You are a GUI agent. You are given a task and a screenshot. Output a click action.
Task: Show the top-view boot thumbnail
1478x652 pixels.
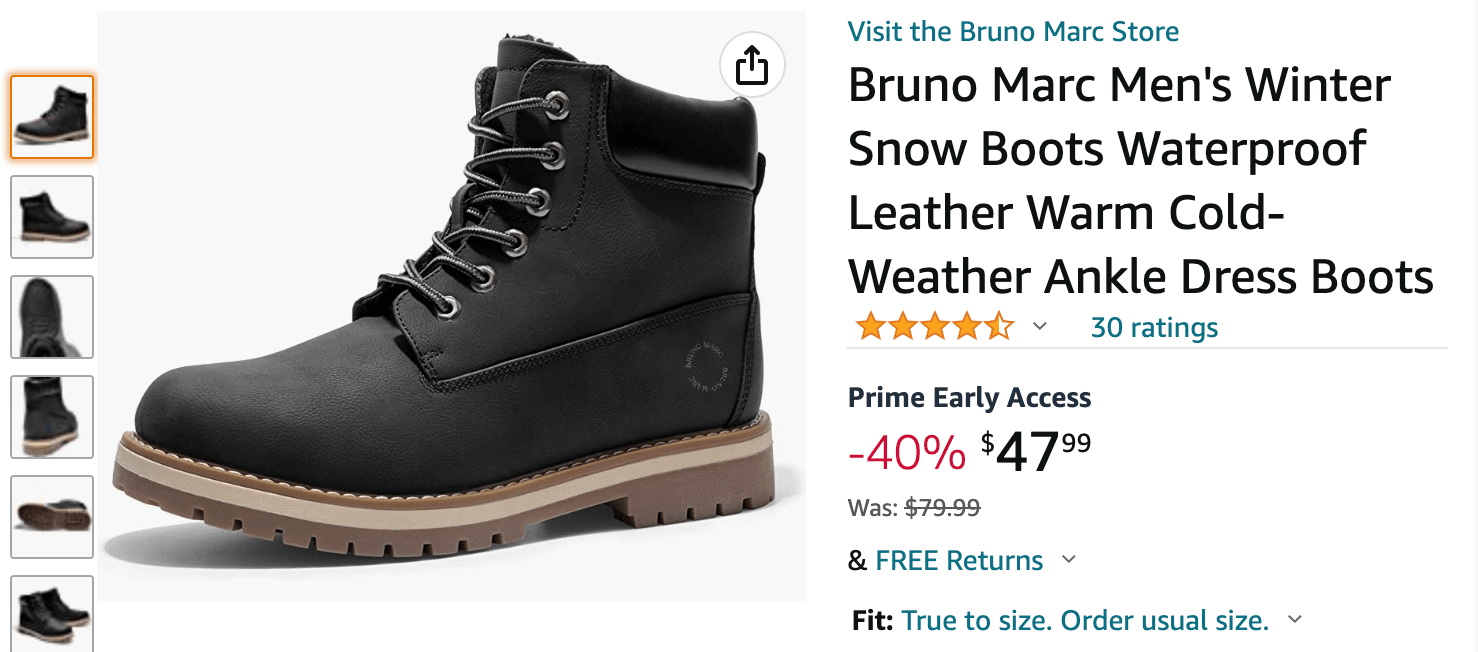[52, 317]
